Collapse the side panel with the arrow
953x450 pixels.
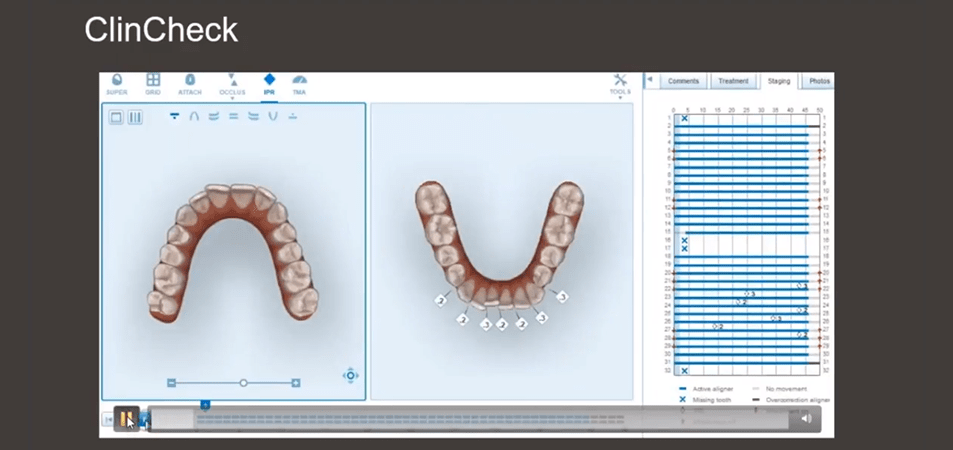click(650, 80)
